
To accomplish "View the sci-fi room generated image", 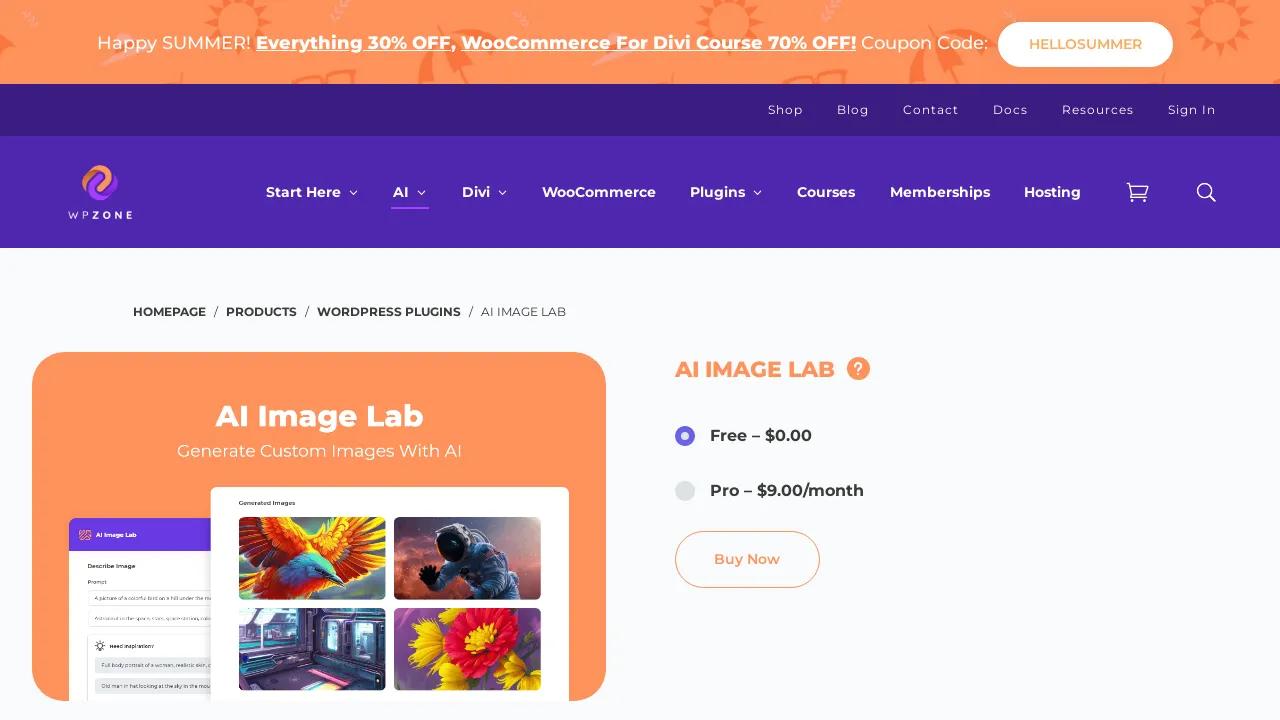I will tap(312, 649).
